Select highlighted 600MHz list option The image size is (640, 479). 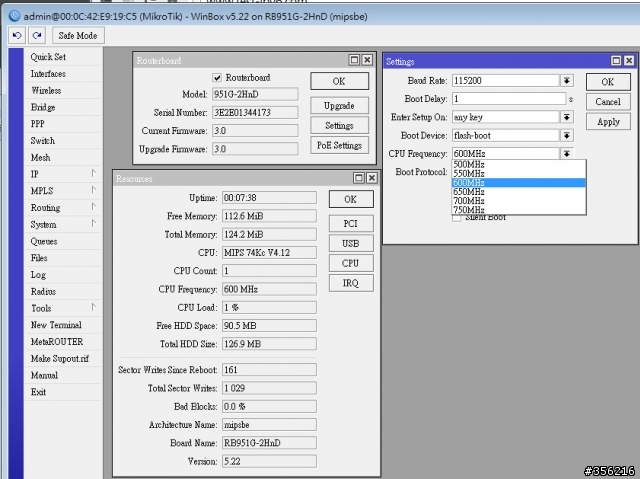point(518,182)
